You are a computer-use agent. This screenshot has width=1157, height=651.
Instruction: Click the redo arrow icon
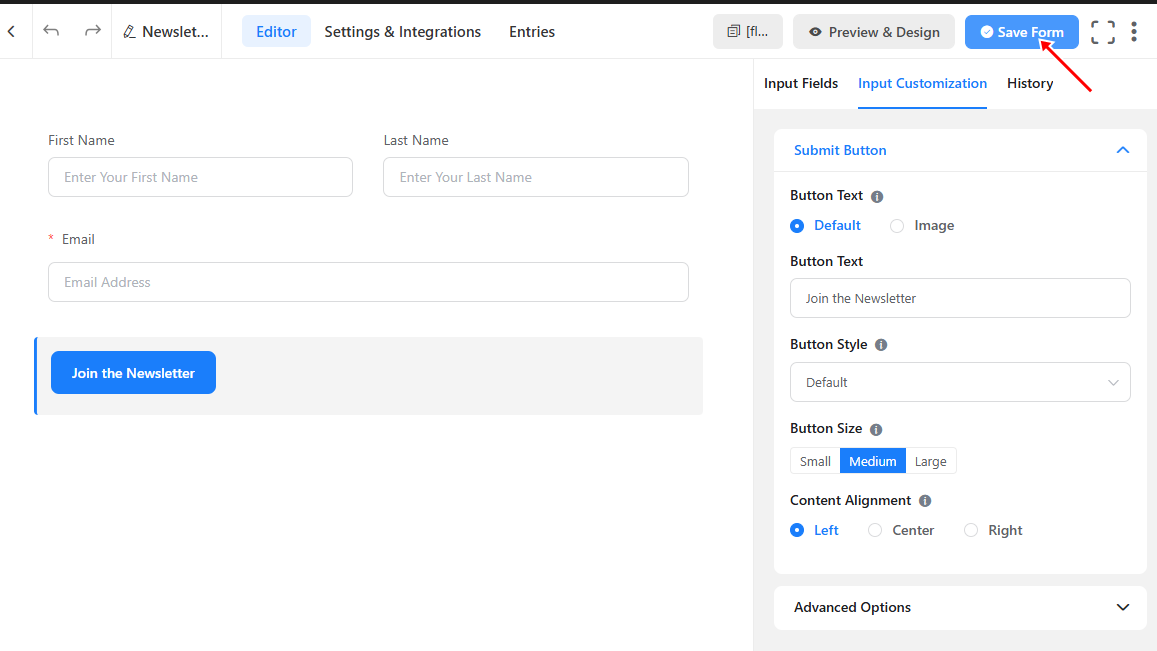coord(92,31)
